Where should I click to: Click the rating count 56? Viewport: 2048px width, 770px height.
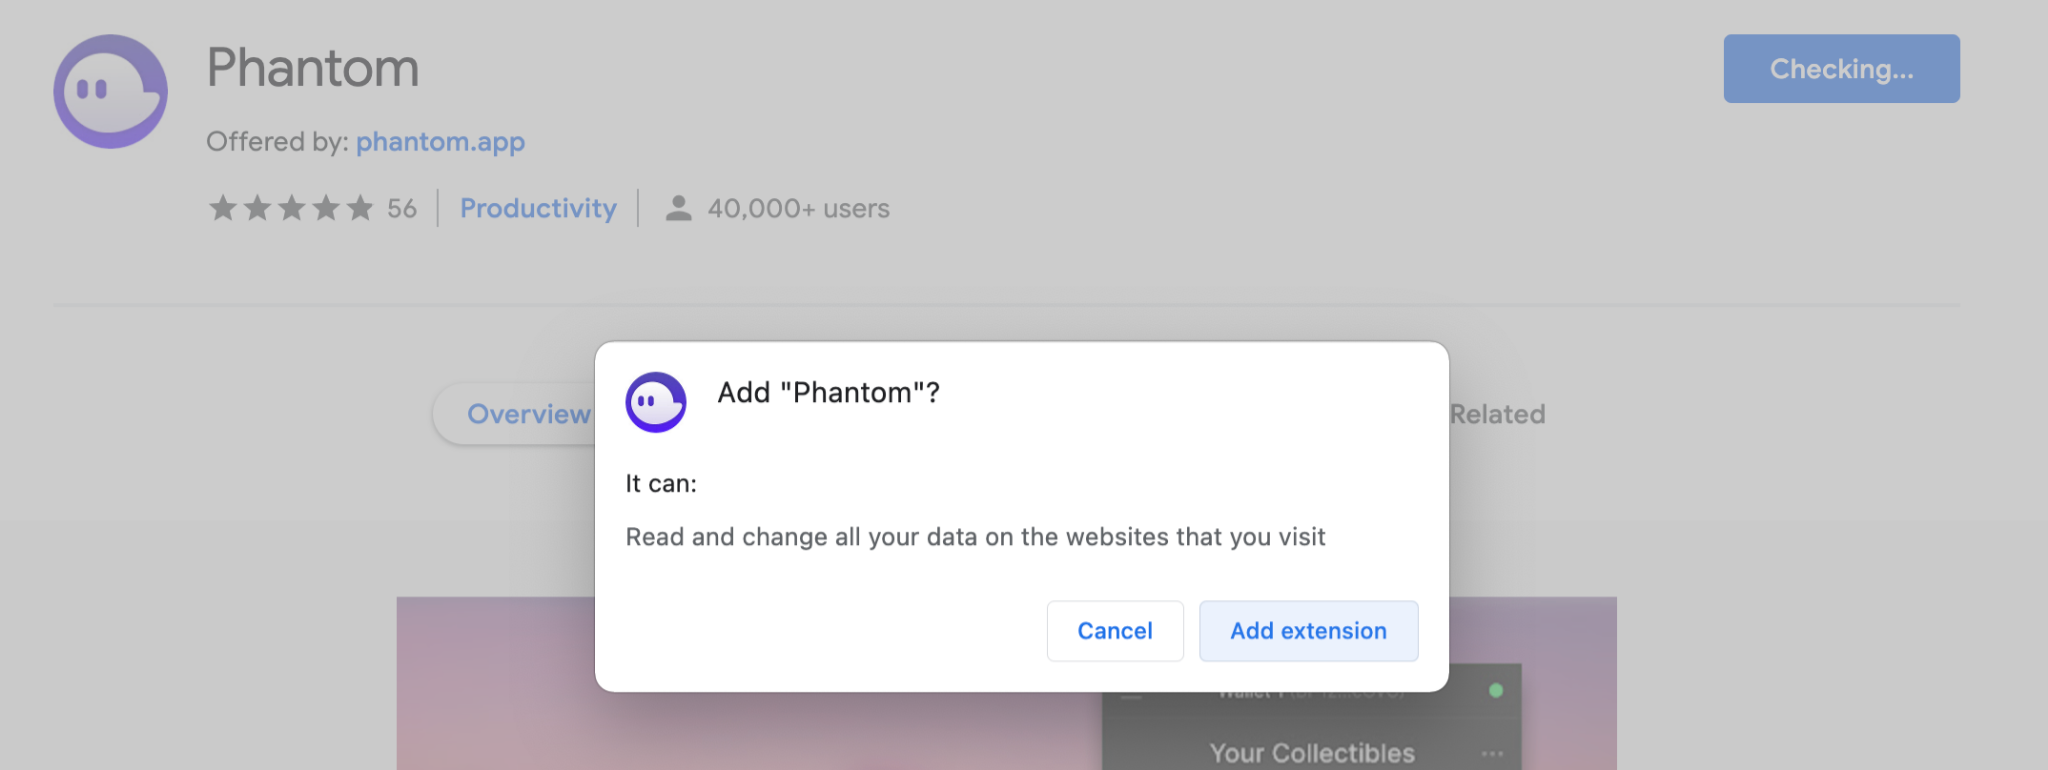(x=402, y=208)
